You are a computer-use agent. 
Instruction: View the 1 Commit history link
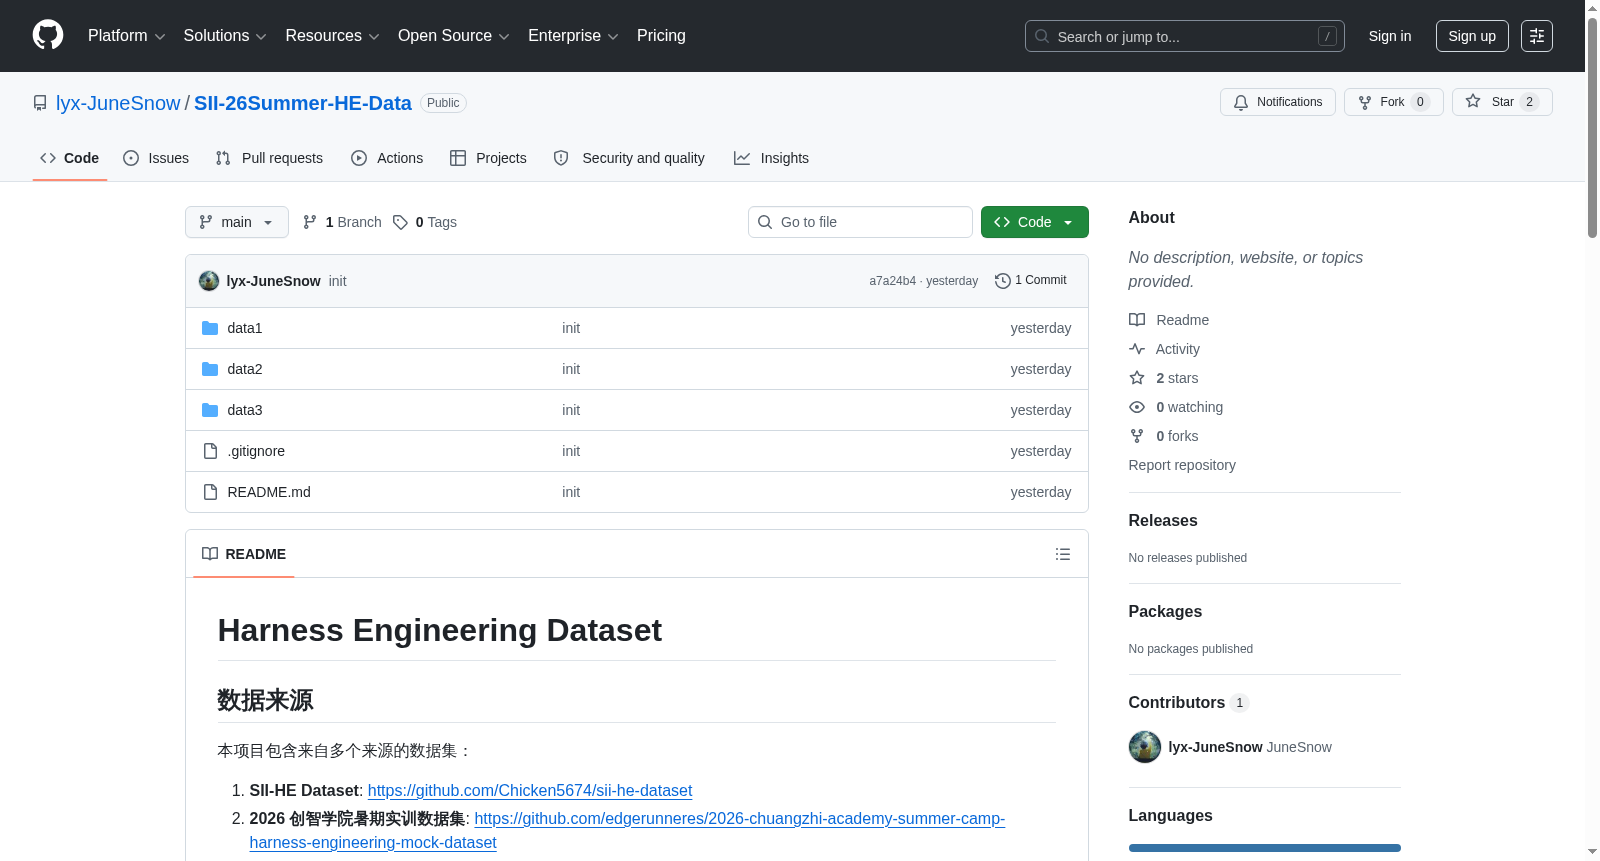click(x=1031, y=281)
